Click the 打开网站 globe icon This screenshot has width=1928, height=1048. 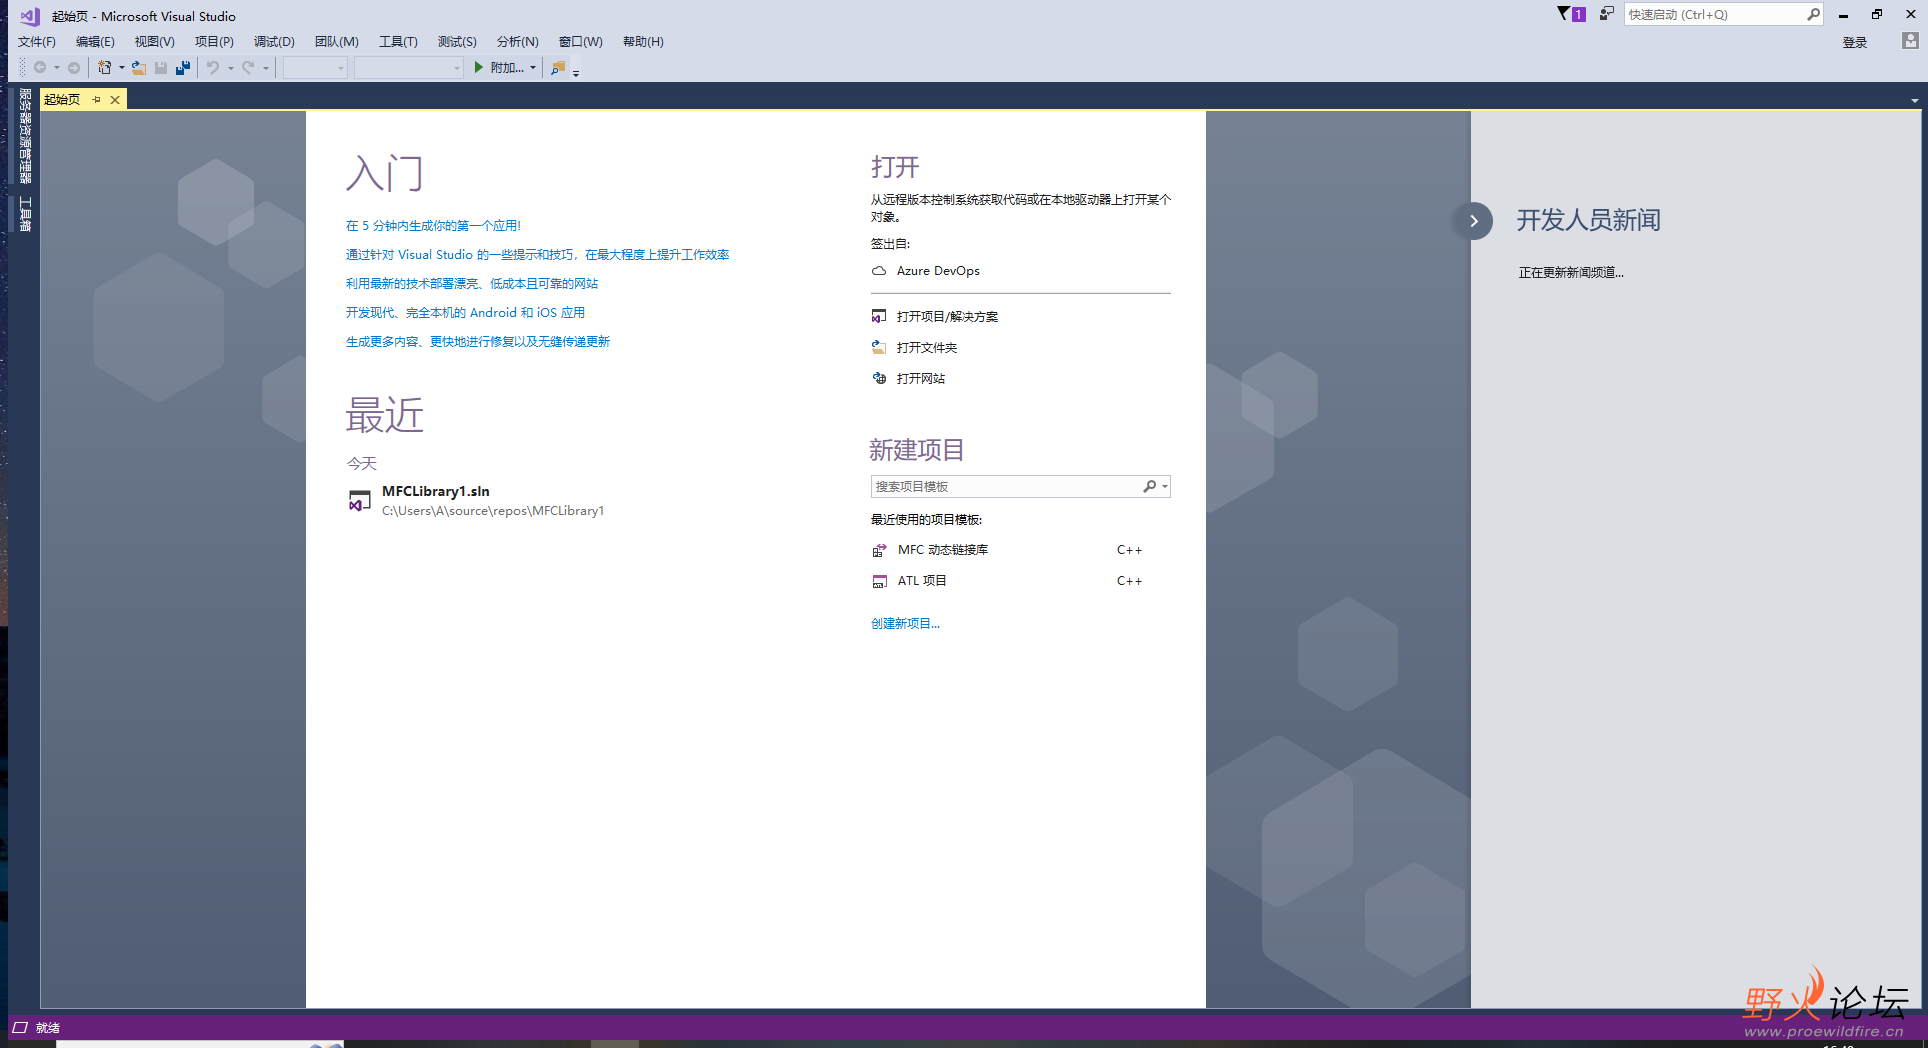pos(879,378)
